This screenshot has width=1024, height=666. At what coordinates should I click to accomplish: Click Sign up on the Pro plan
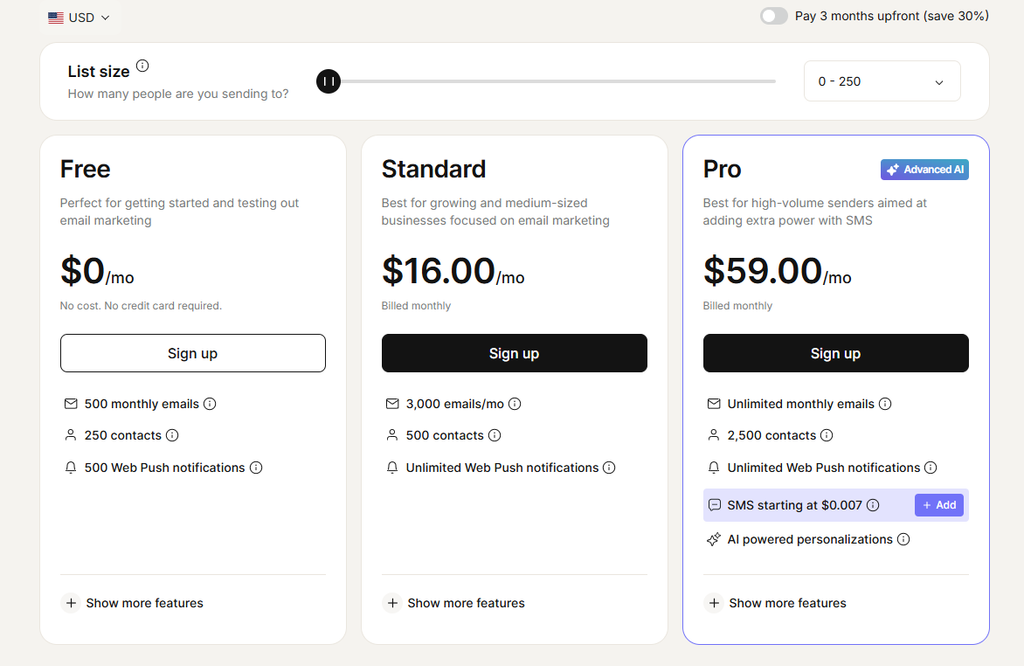[835, 353]
